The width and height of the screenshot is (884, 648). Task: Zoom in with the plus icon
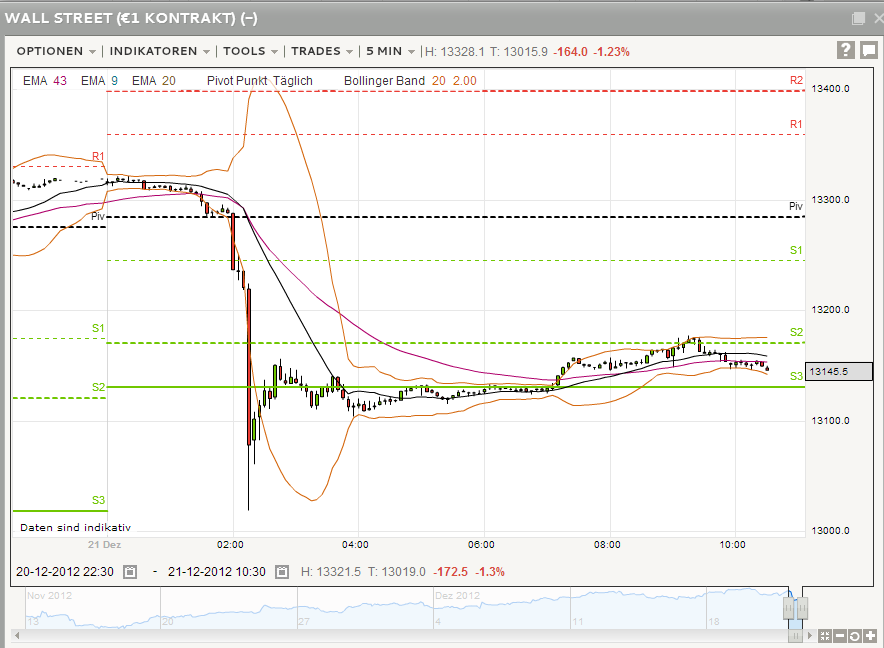(x=869, y=636)
